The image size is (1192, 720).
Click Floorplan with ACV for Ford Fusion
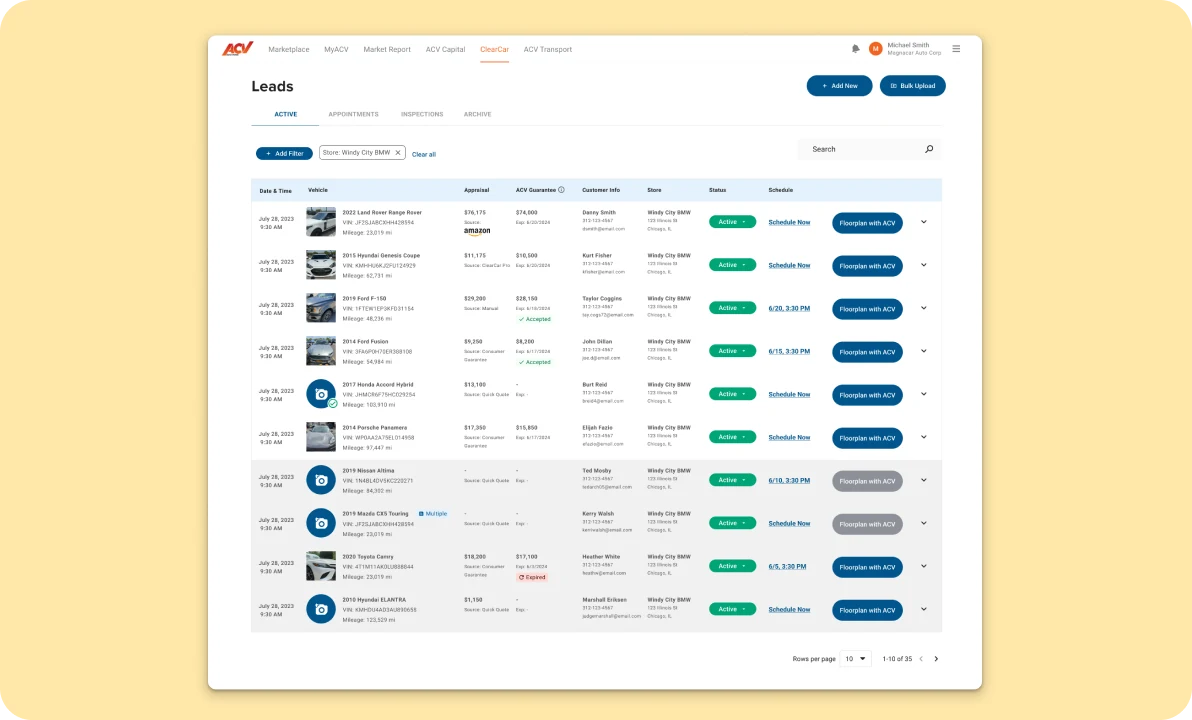coord(867,352)
